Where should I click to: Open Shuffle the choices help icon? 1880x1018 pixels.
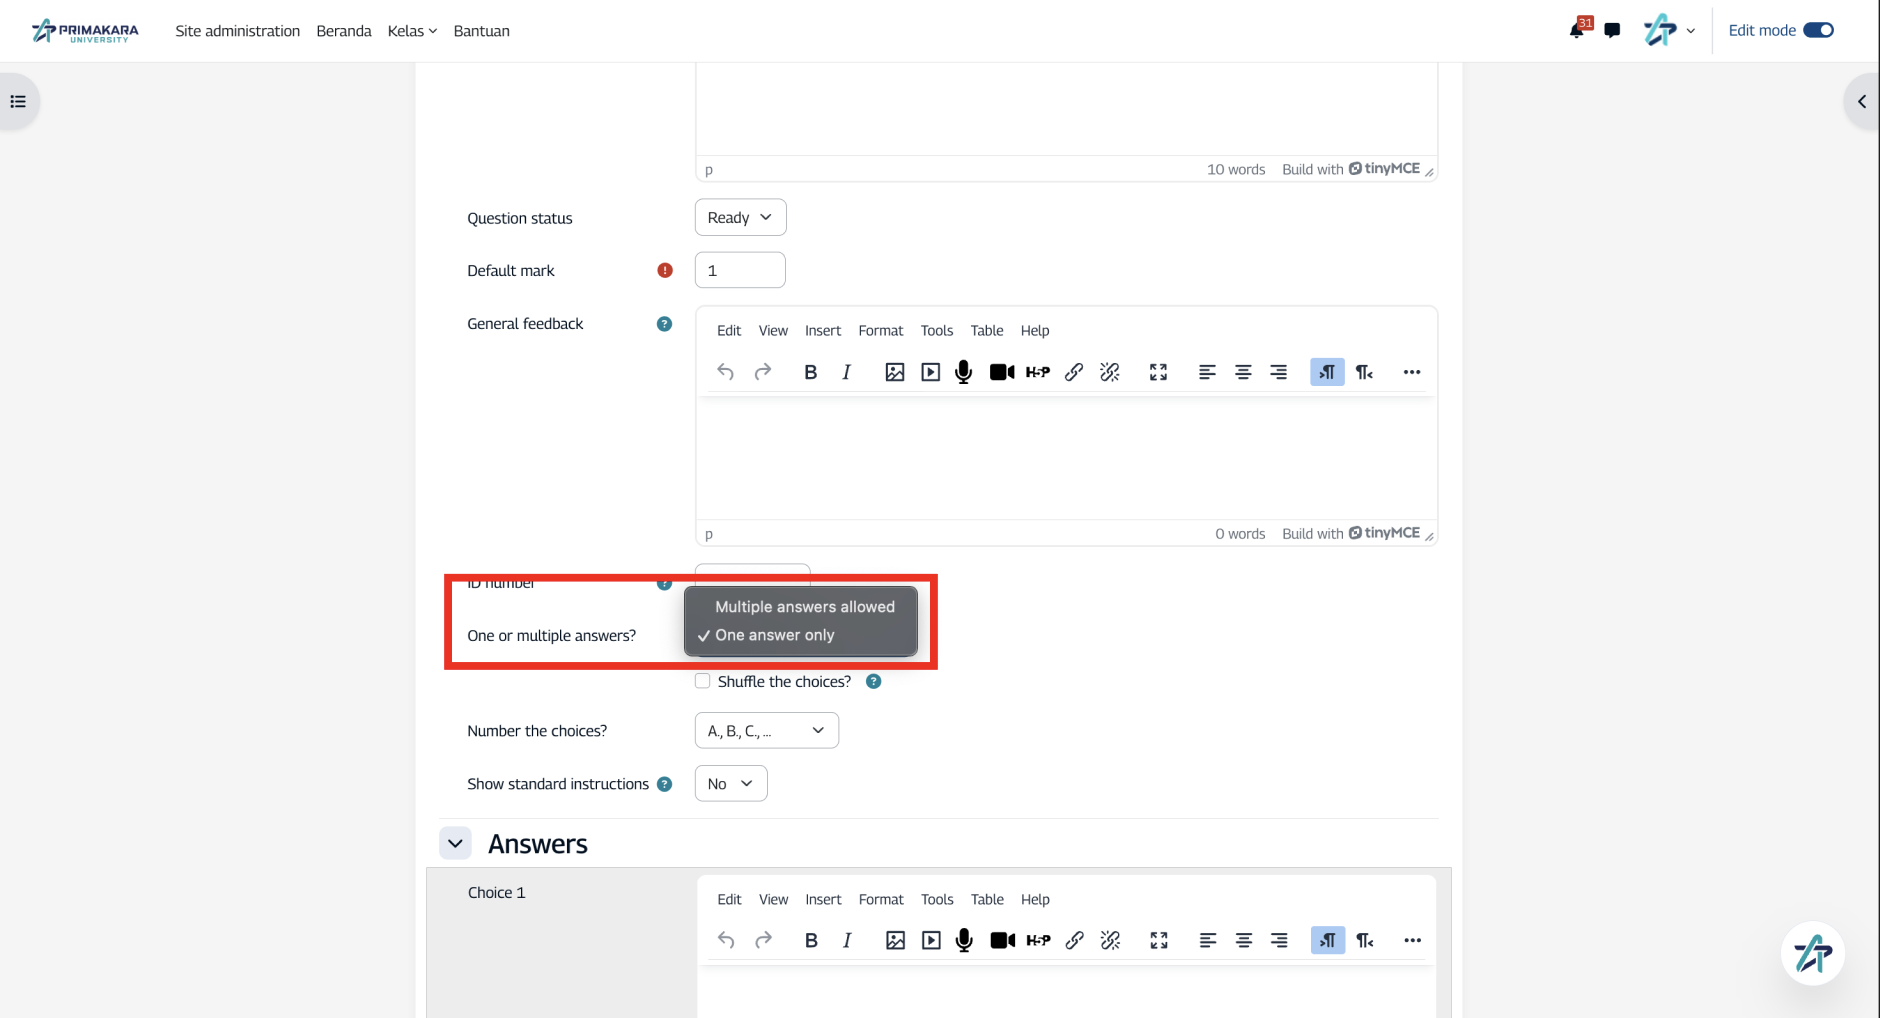tap(873, 681)
